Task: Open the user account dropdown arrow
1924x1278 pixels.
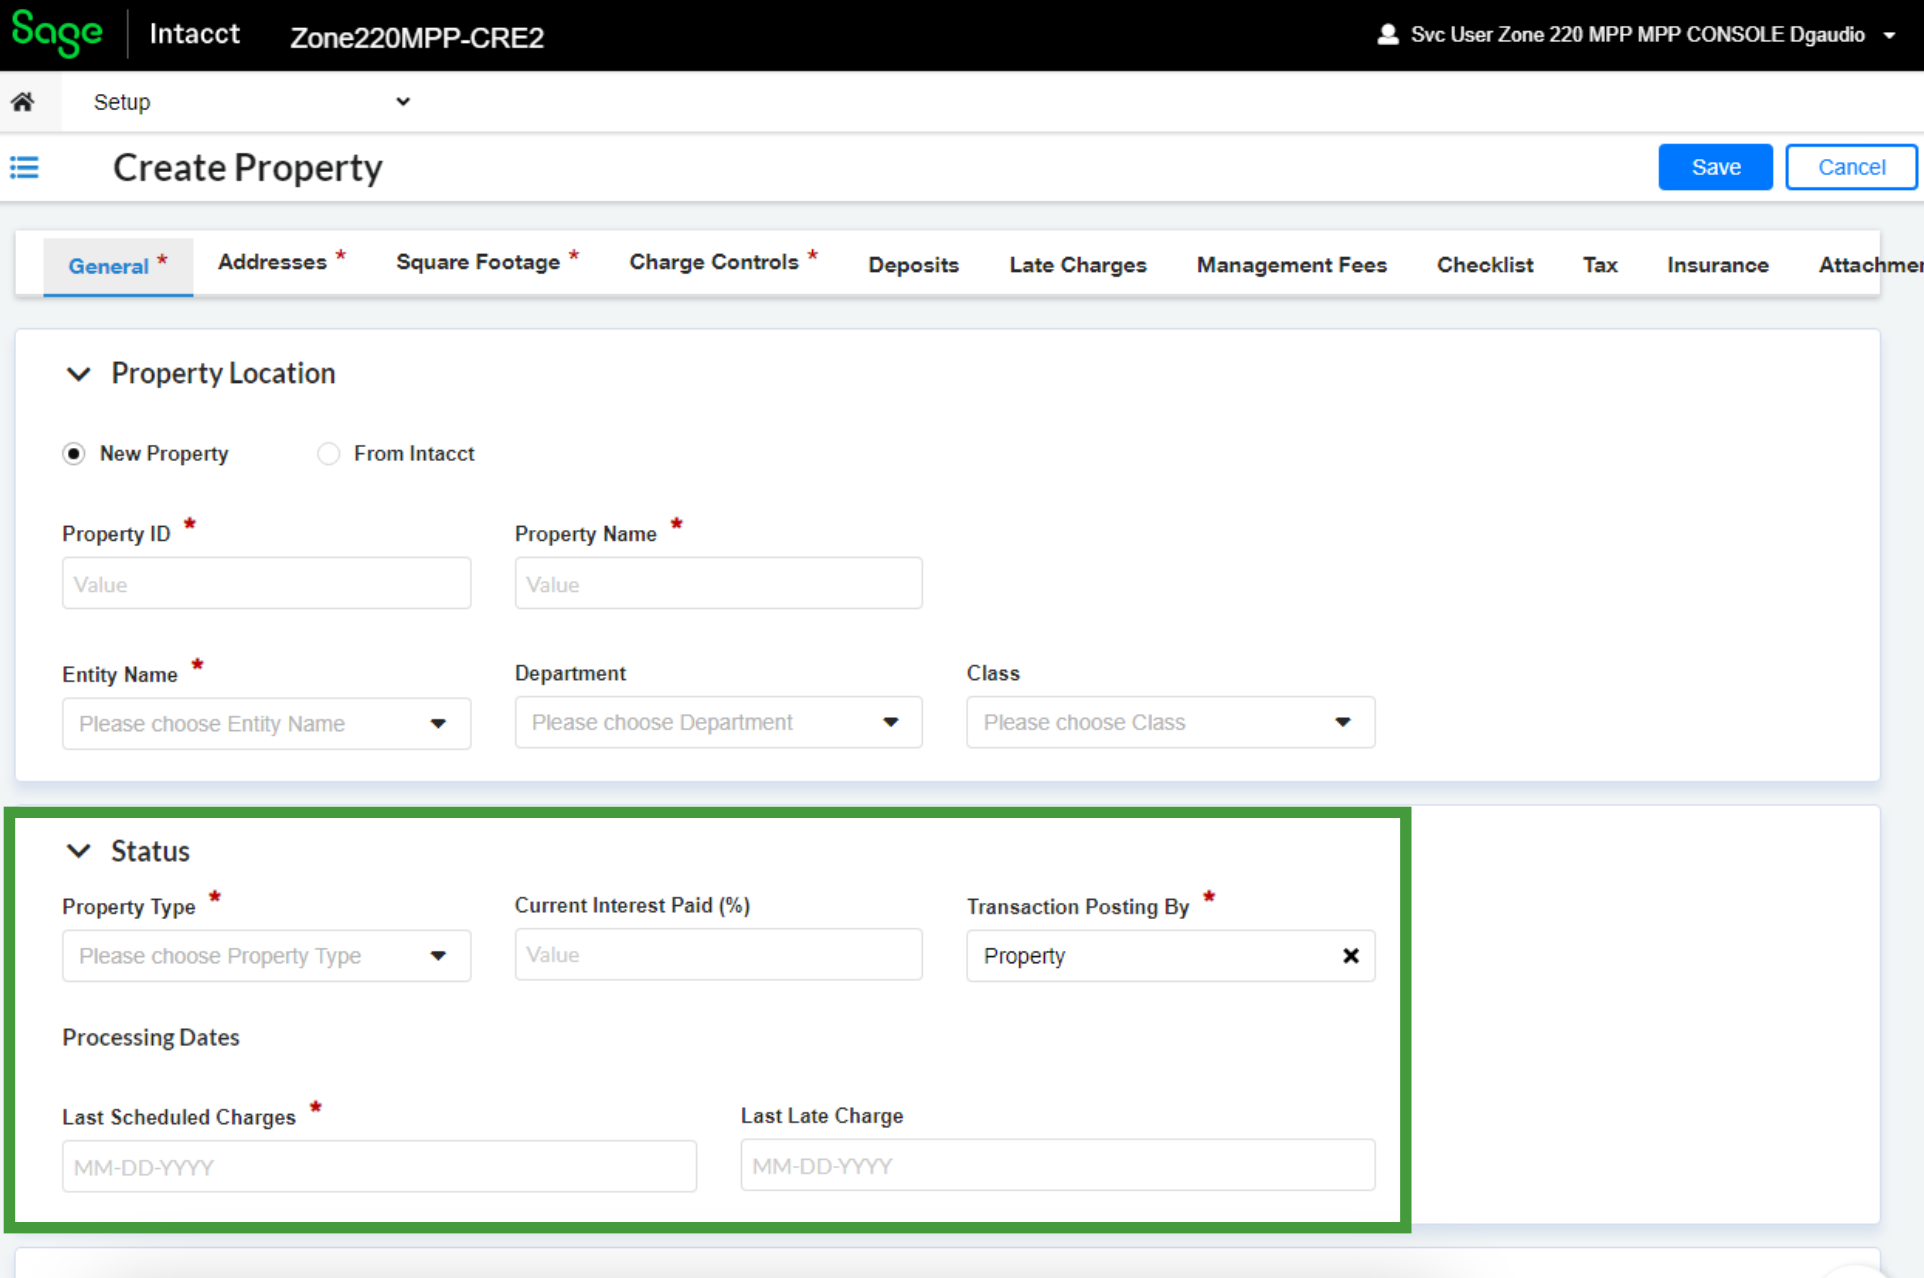Action: [x=1890, y=35]
